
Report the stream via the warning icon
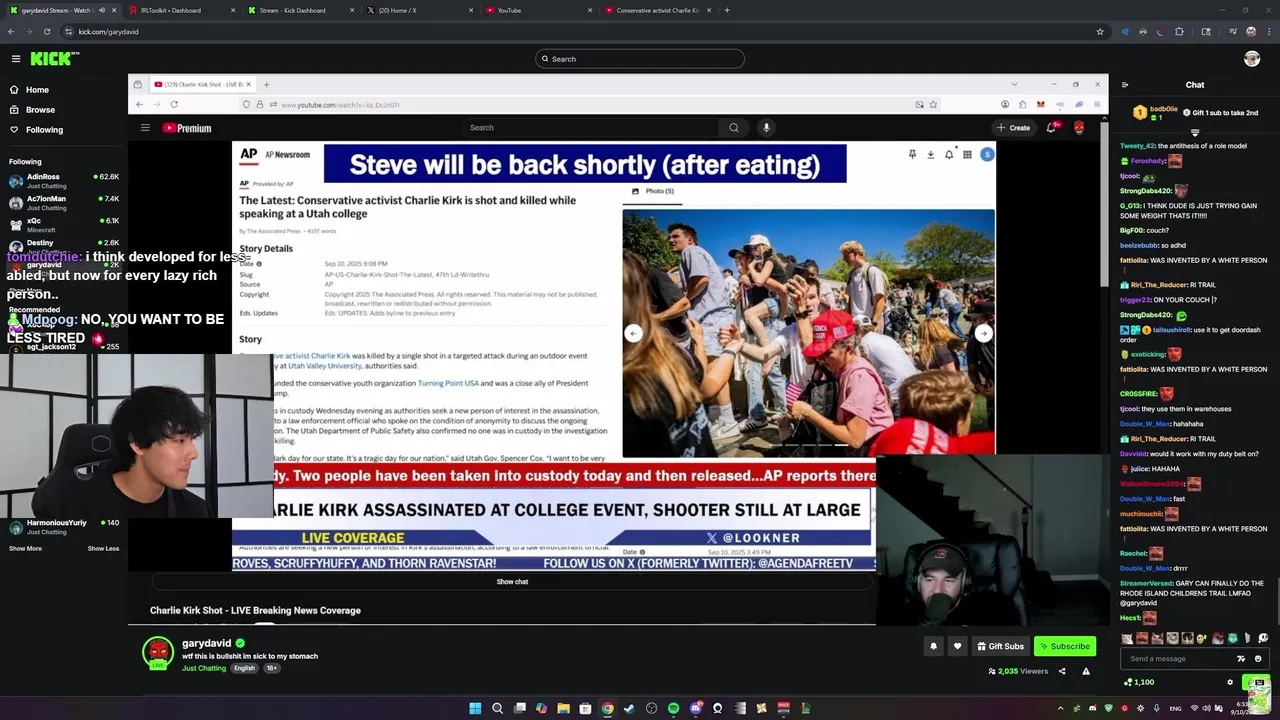click(1086, 671)
